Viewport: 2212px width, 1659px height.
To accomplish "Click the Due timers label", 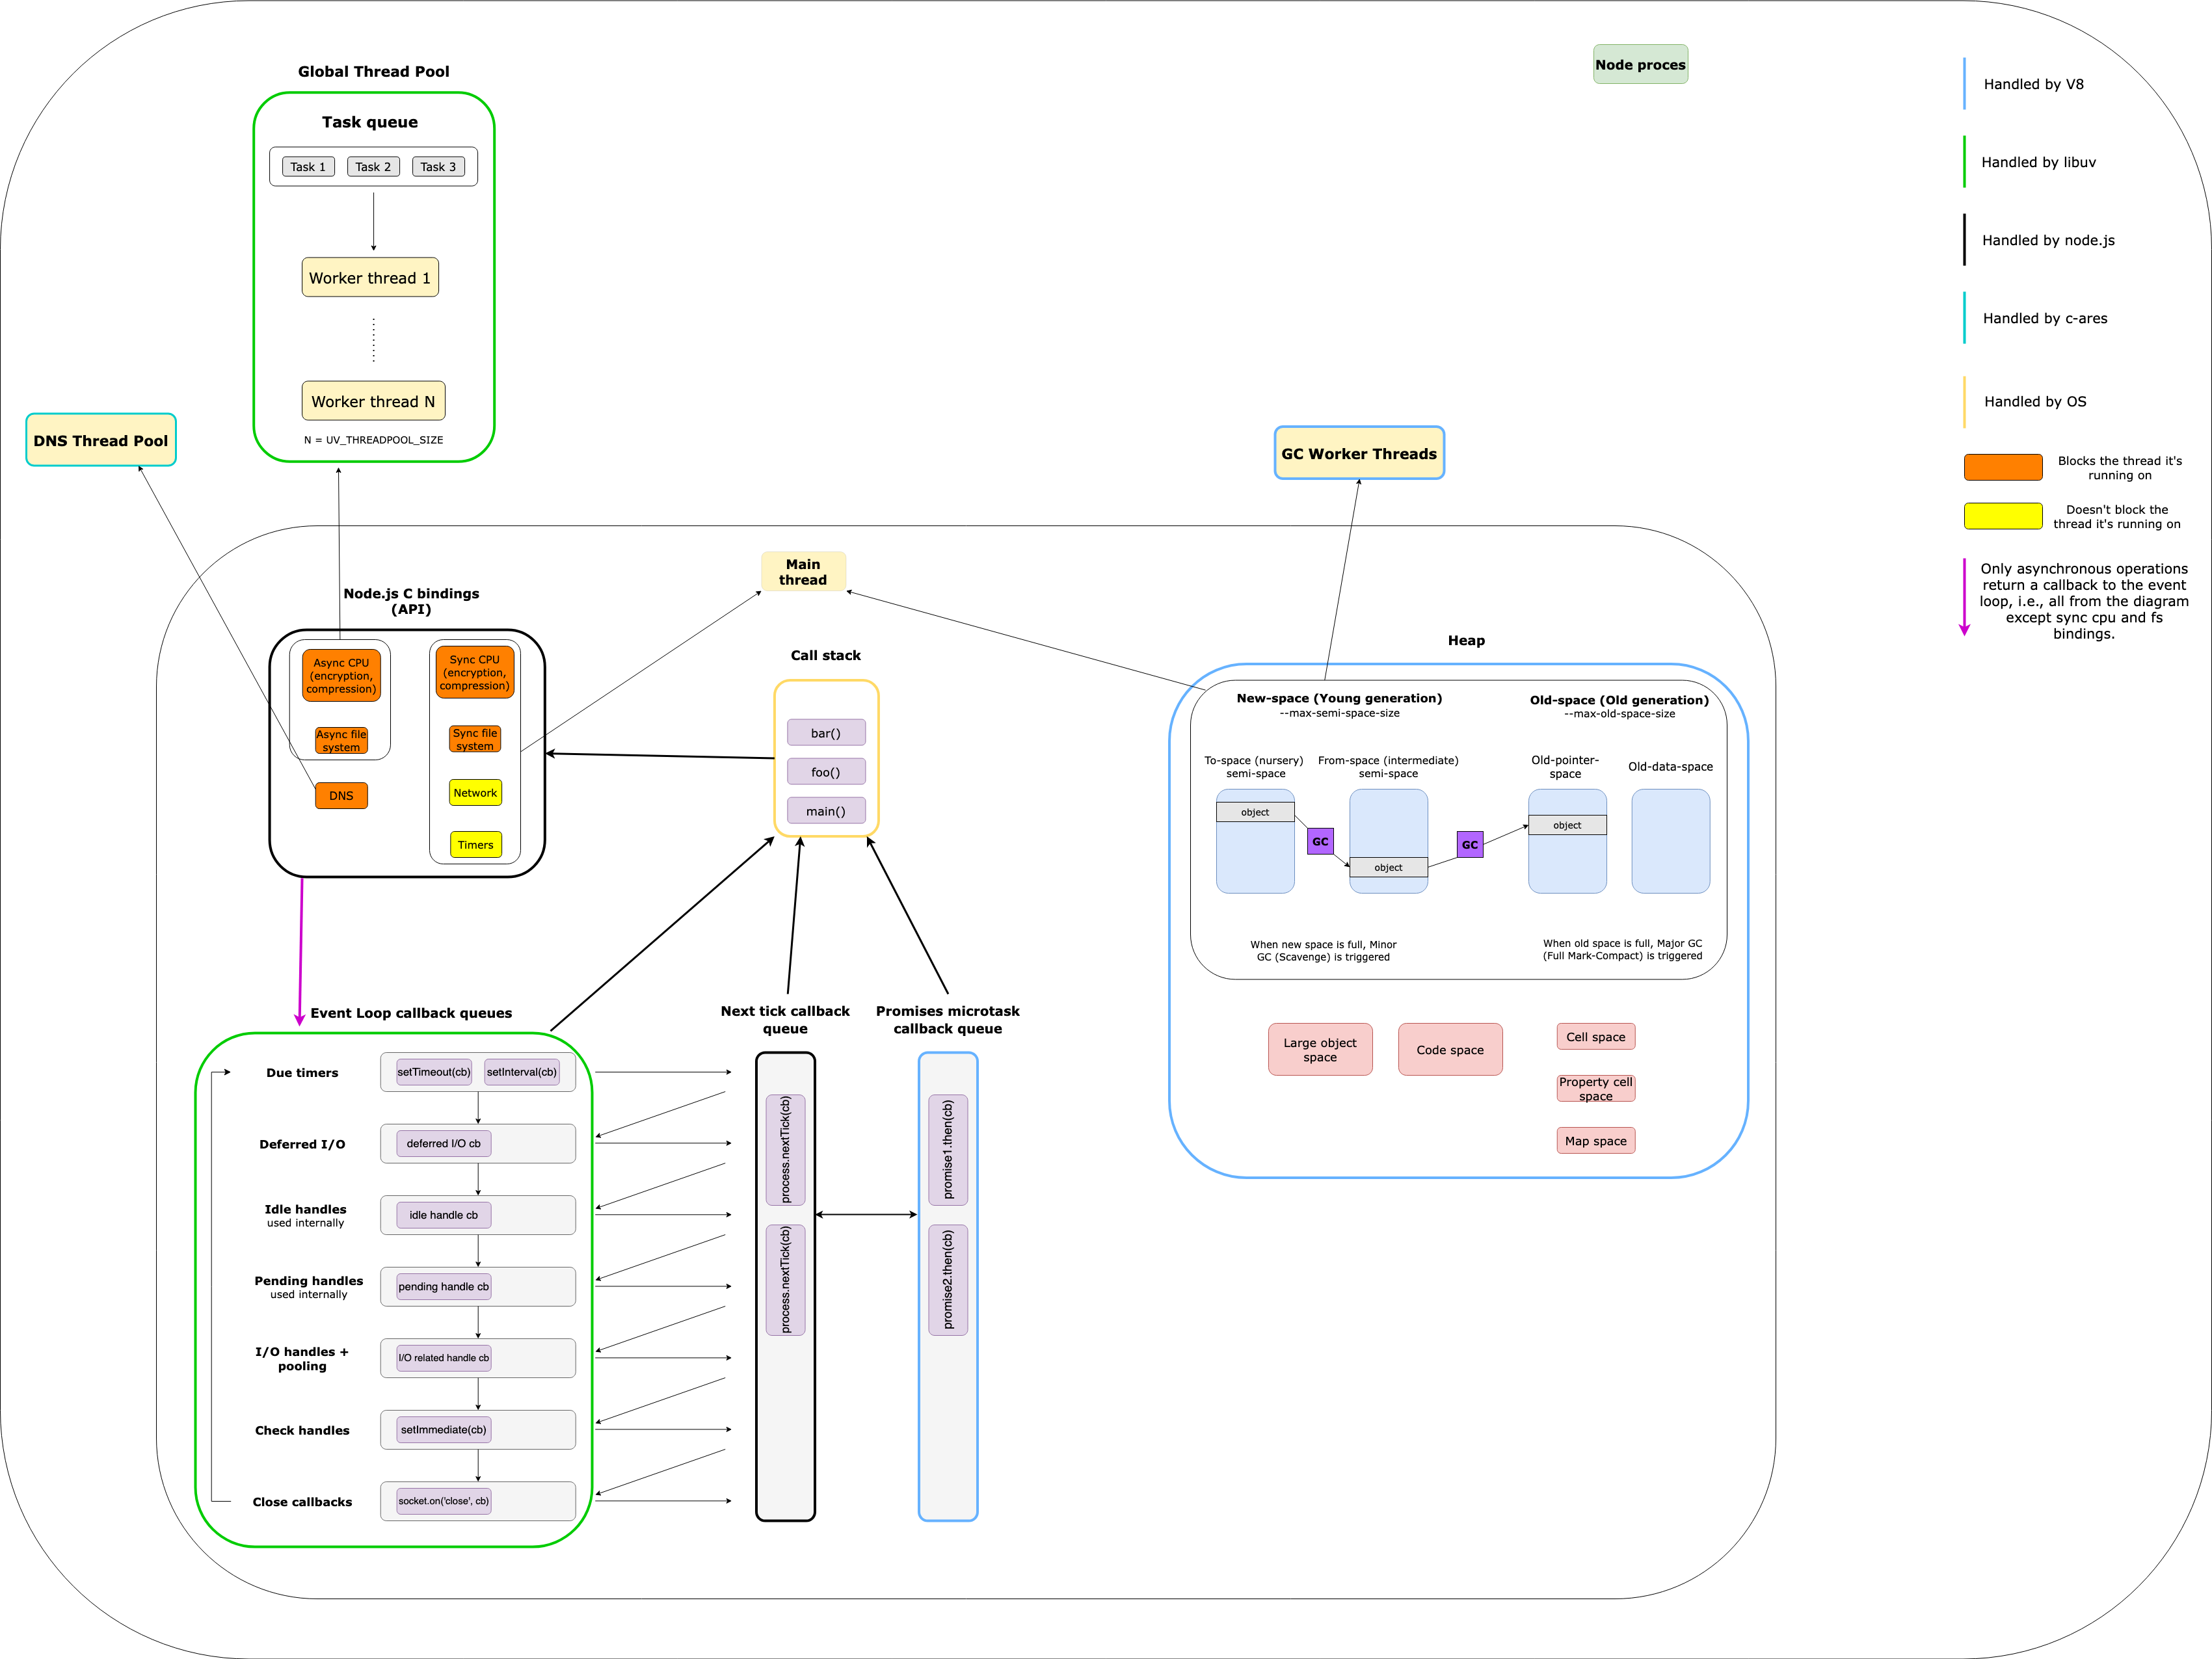I will (x=302, y=1073).
